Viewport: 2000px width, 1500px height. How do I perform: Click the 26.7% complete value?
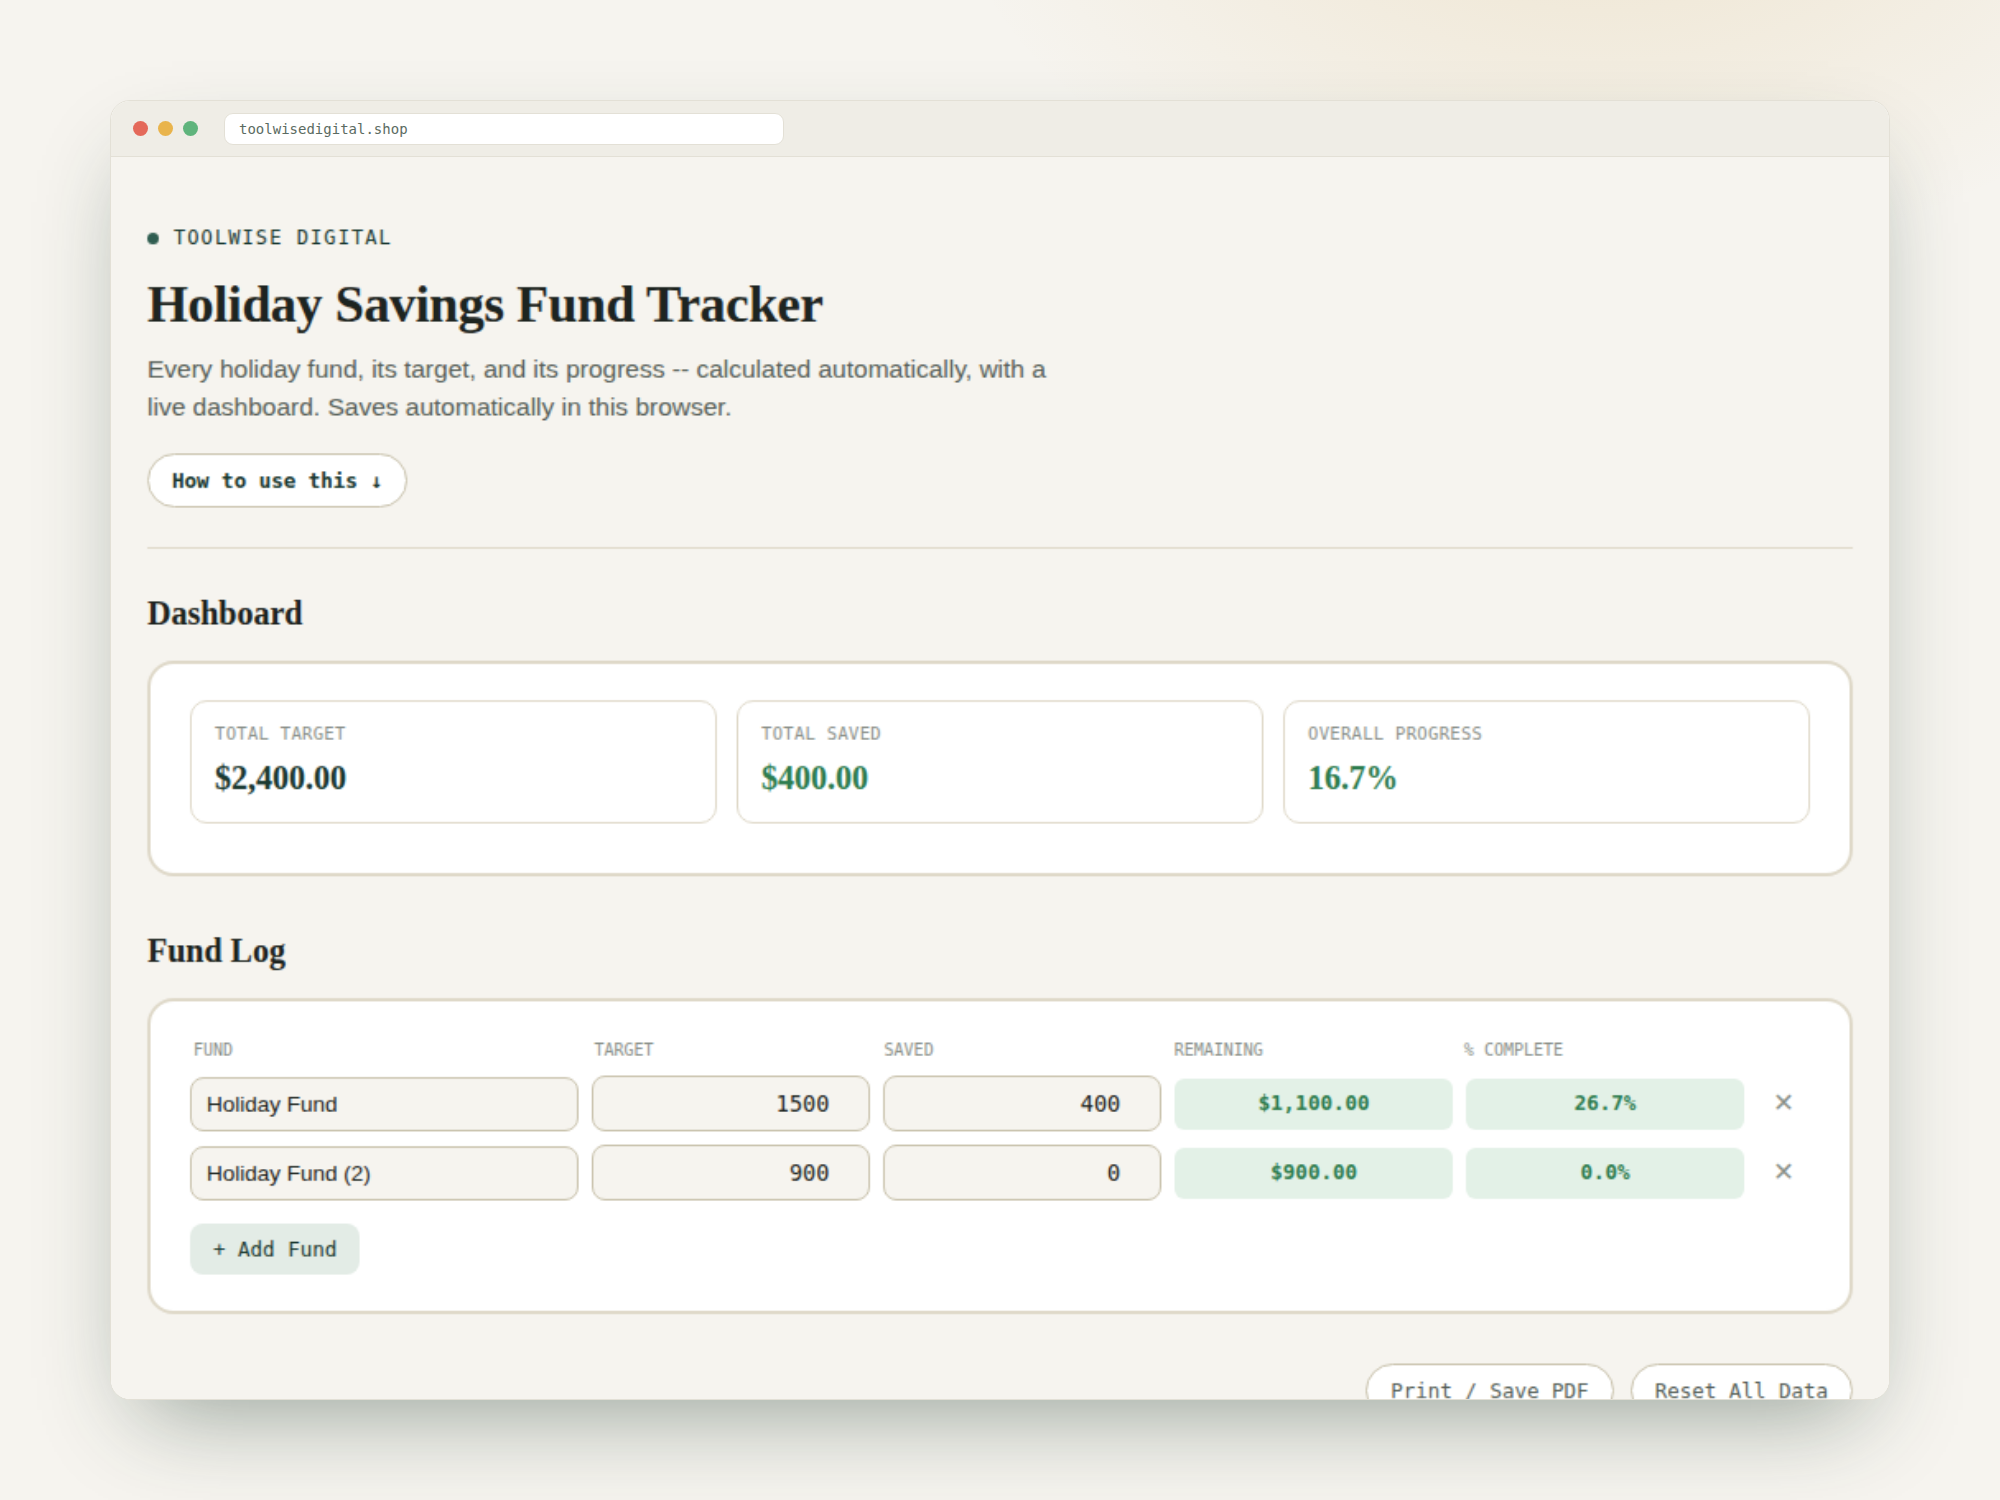(1605, 1104)
